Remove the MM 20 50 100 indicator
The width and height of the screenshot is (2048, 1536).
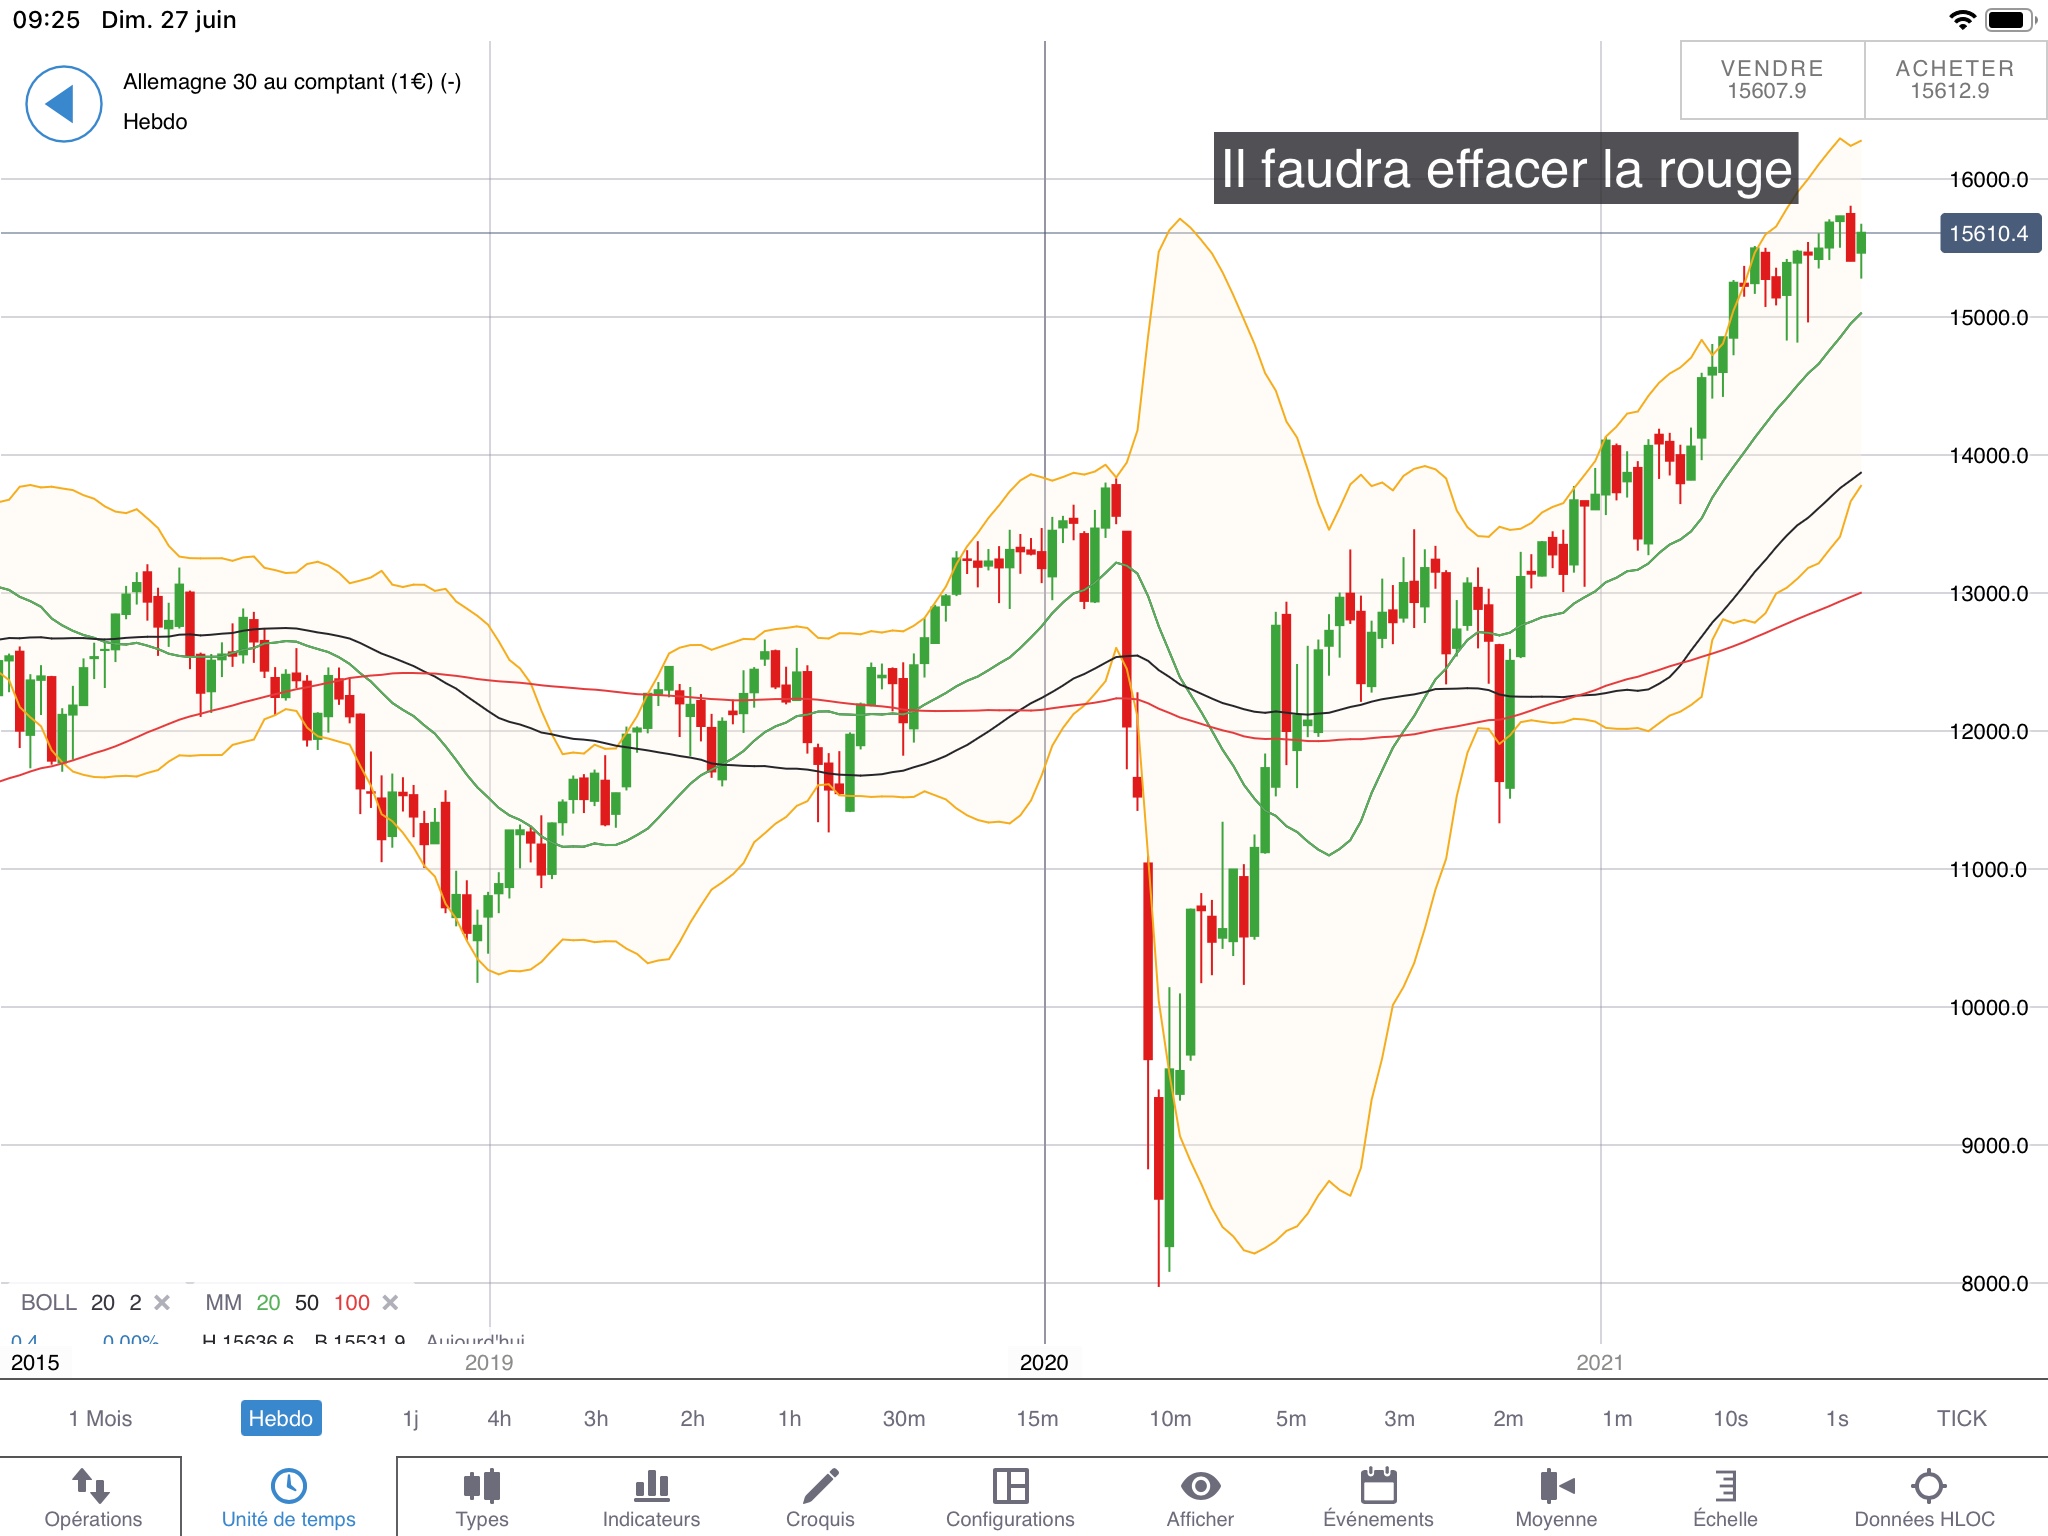391,1302
